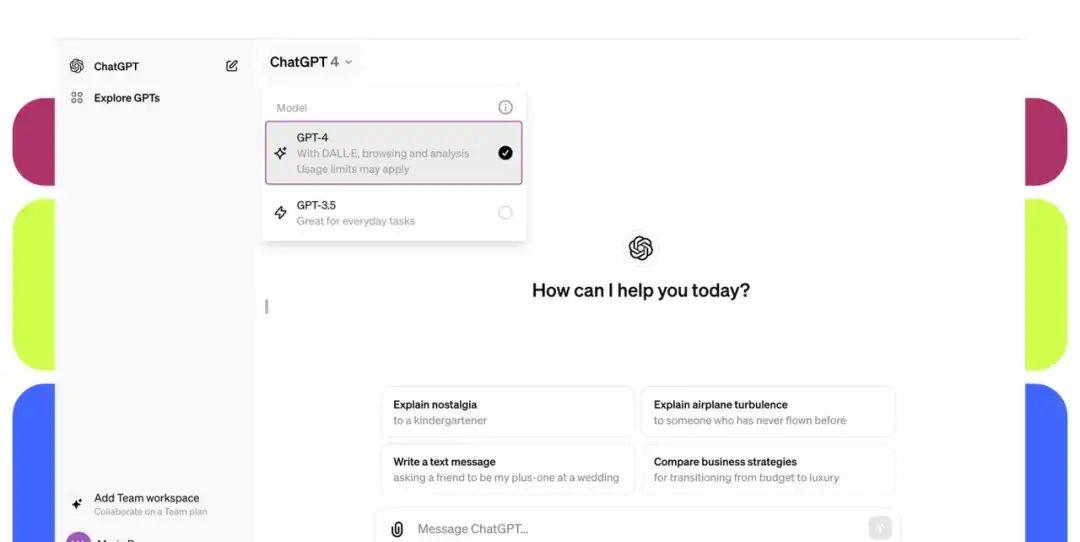Click the new chat pencil icon

(232, 66)
